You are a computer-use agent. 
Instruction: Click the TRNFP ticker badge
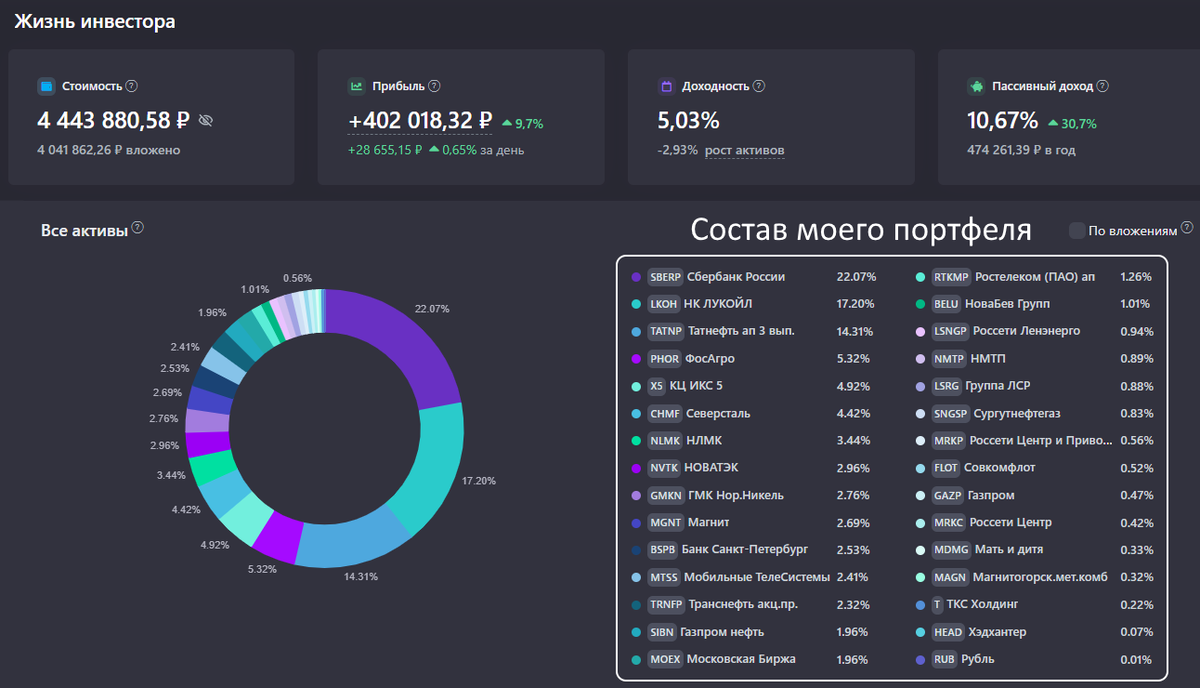click(665, 605)
